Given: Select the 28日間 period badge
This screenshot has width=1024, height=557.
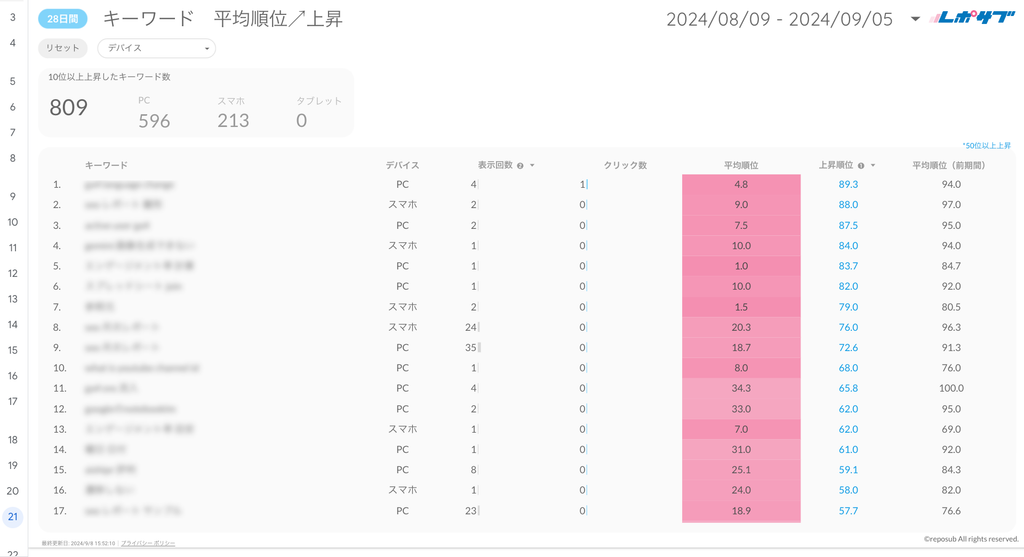Looking at the screenshot, I should [63, 19].
